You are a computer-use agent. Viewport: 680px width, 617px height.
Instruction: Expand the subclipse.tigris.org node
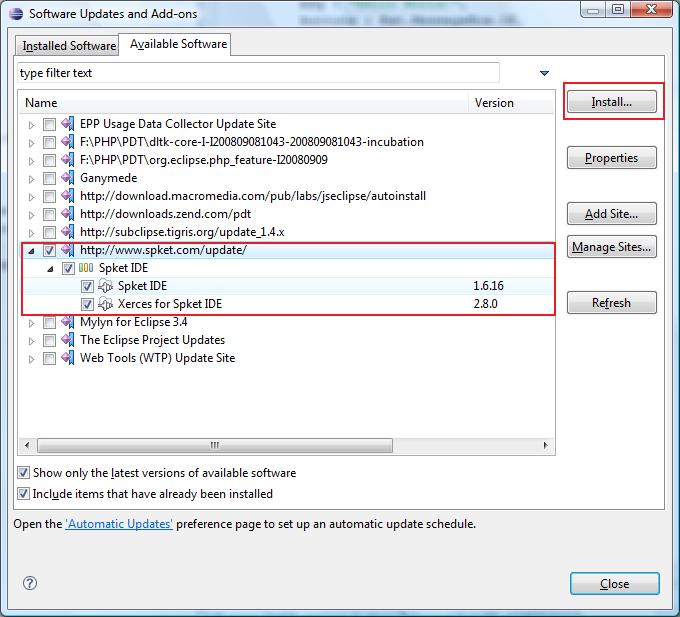click(x=31, y=233)
